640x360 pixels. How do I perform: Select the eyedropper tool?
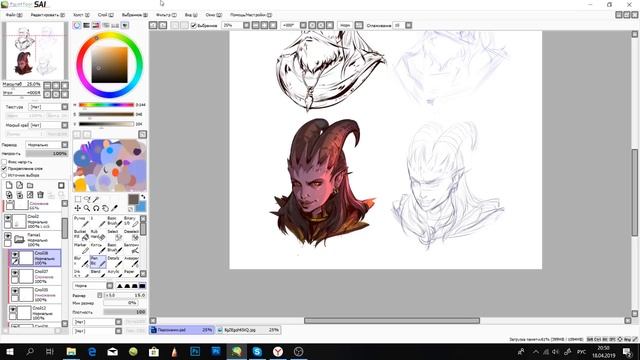tap(114, 208)
